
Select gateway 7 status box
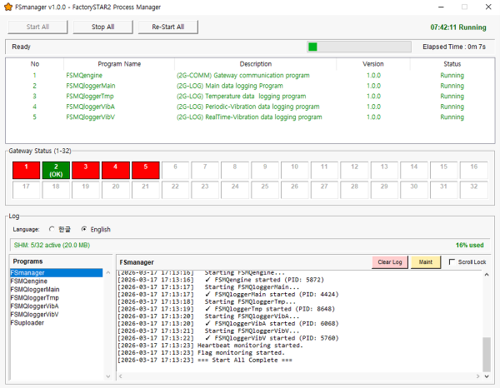tap(205, 170)
